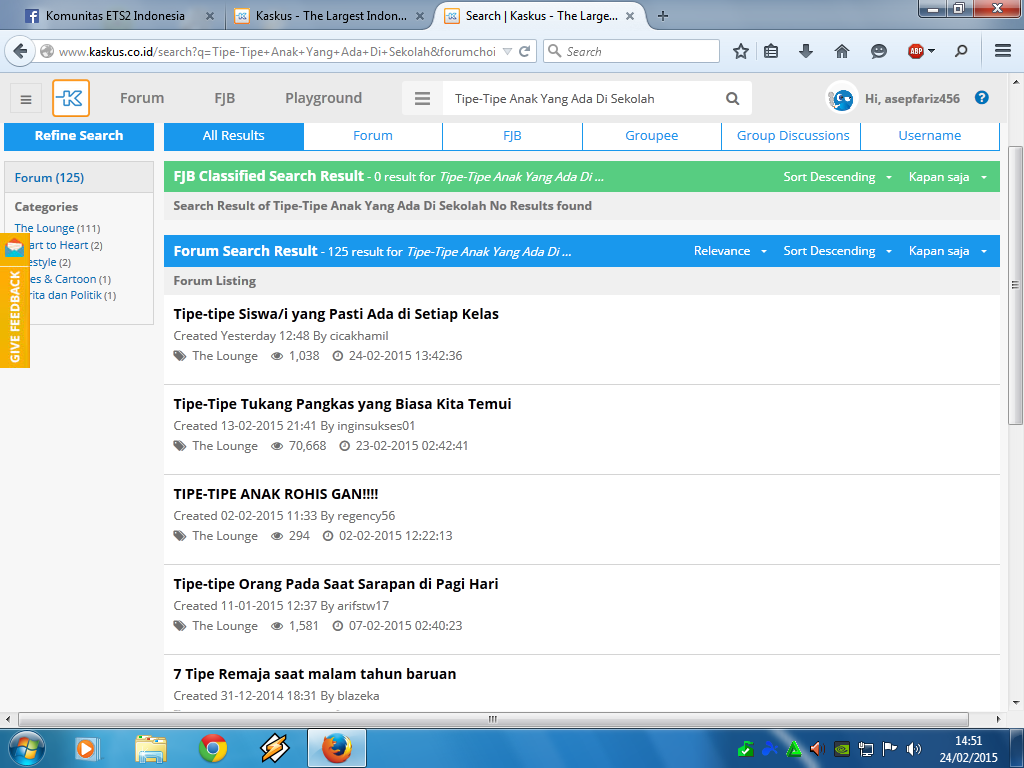Image resolution: width=1024 pixels, height=768 pixels.
Task: Switch to the FJB results tab
Action: (x=512, y=136)
